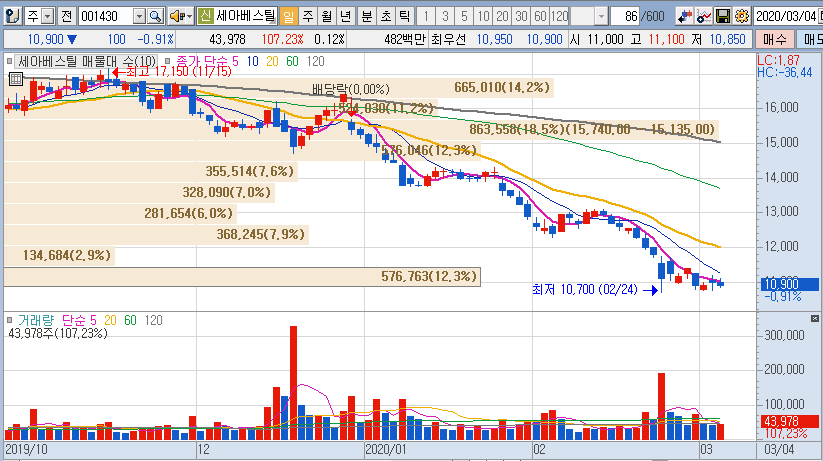Select the 주 weekly period button

tap(308, 16)
